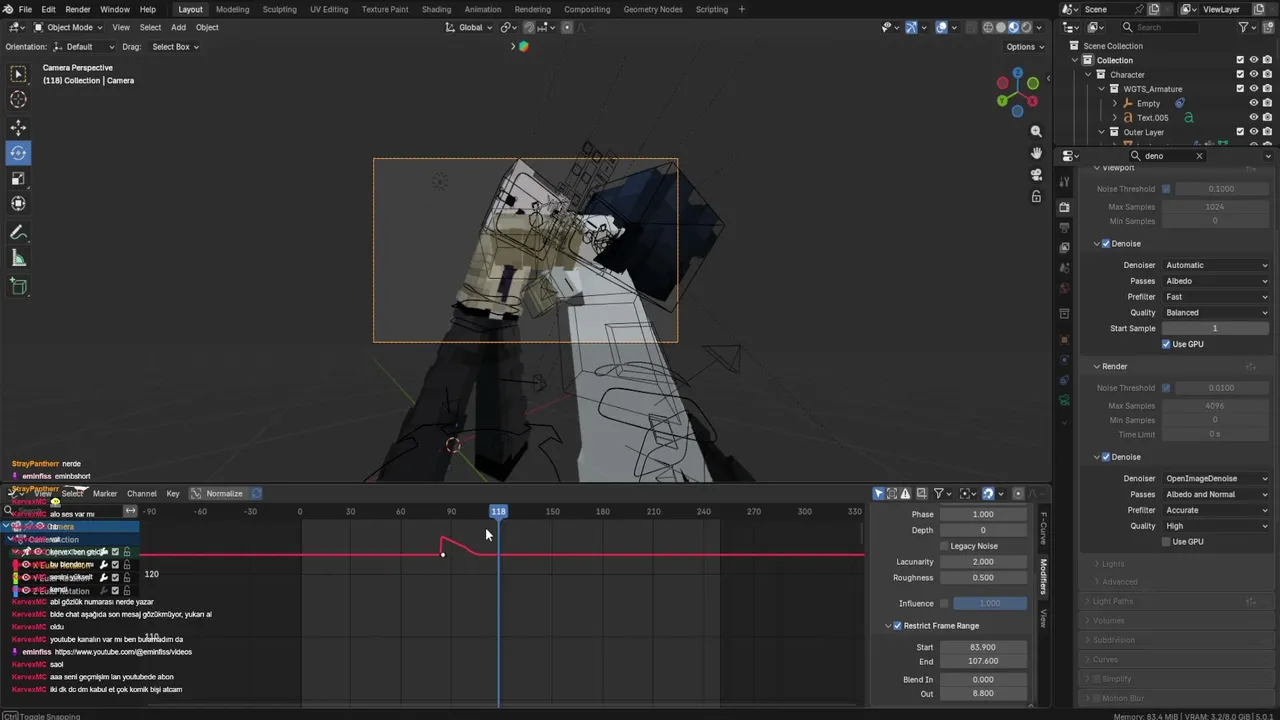Clear the 'deno' property search with X
Screen dimensions: 1280x720
pos(1199,156)
